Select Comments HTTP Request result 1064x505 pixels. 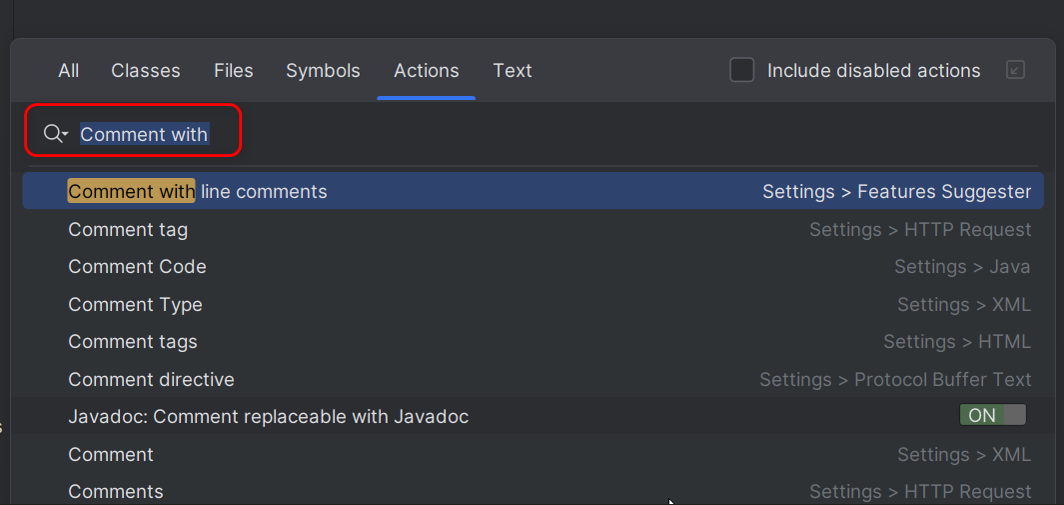click(533, 490)
